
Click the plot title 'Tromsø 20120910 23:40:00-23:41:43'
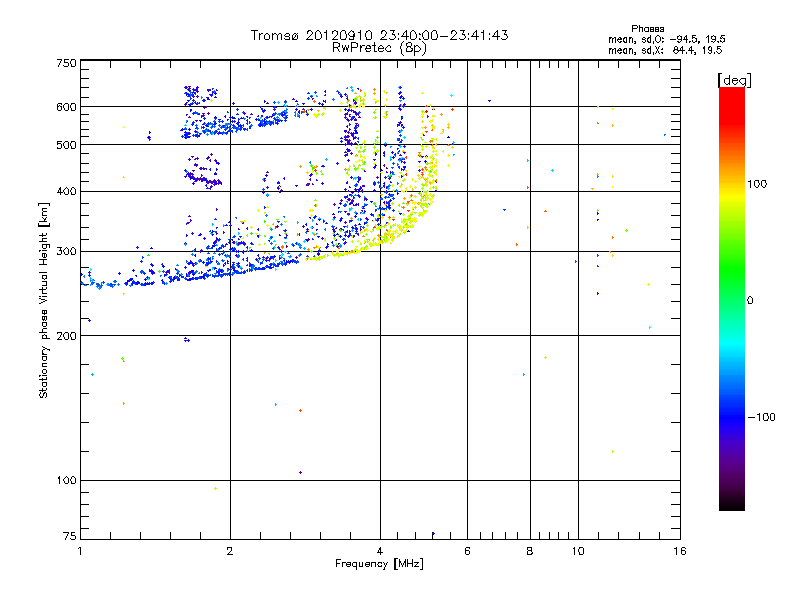pos(379,35)
